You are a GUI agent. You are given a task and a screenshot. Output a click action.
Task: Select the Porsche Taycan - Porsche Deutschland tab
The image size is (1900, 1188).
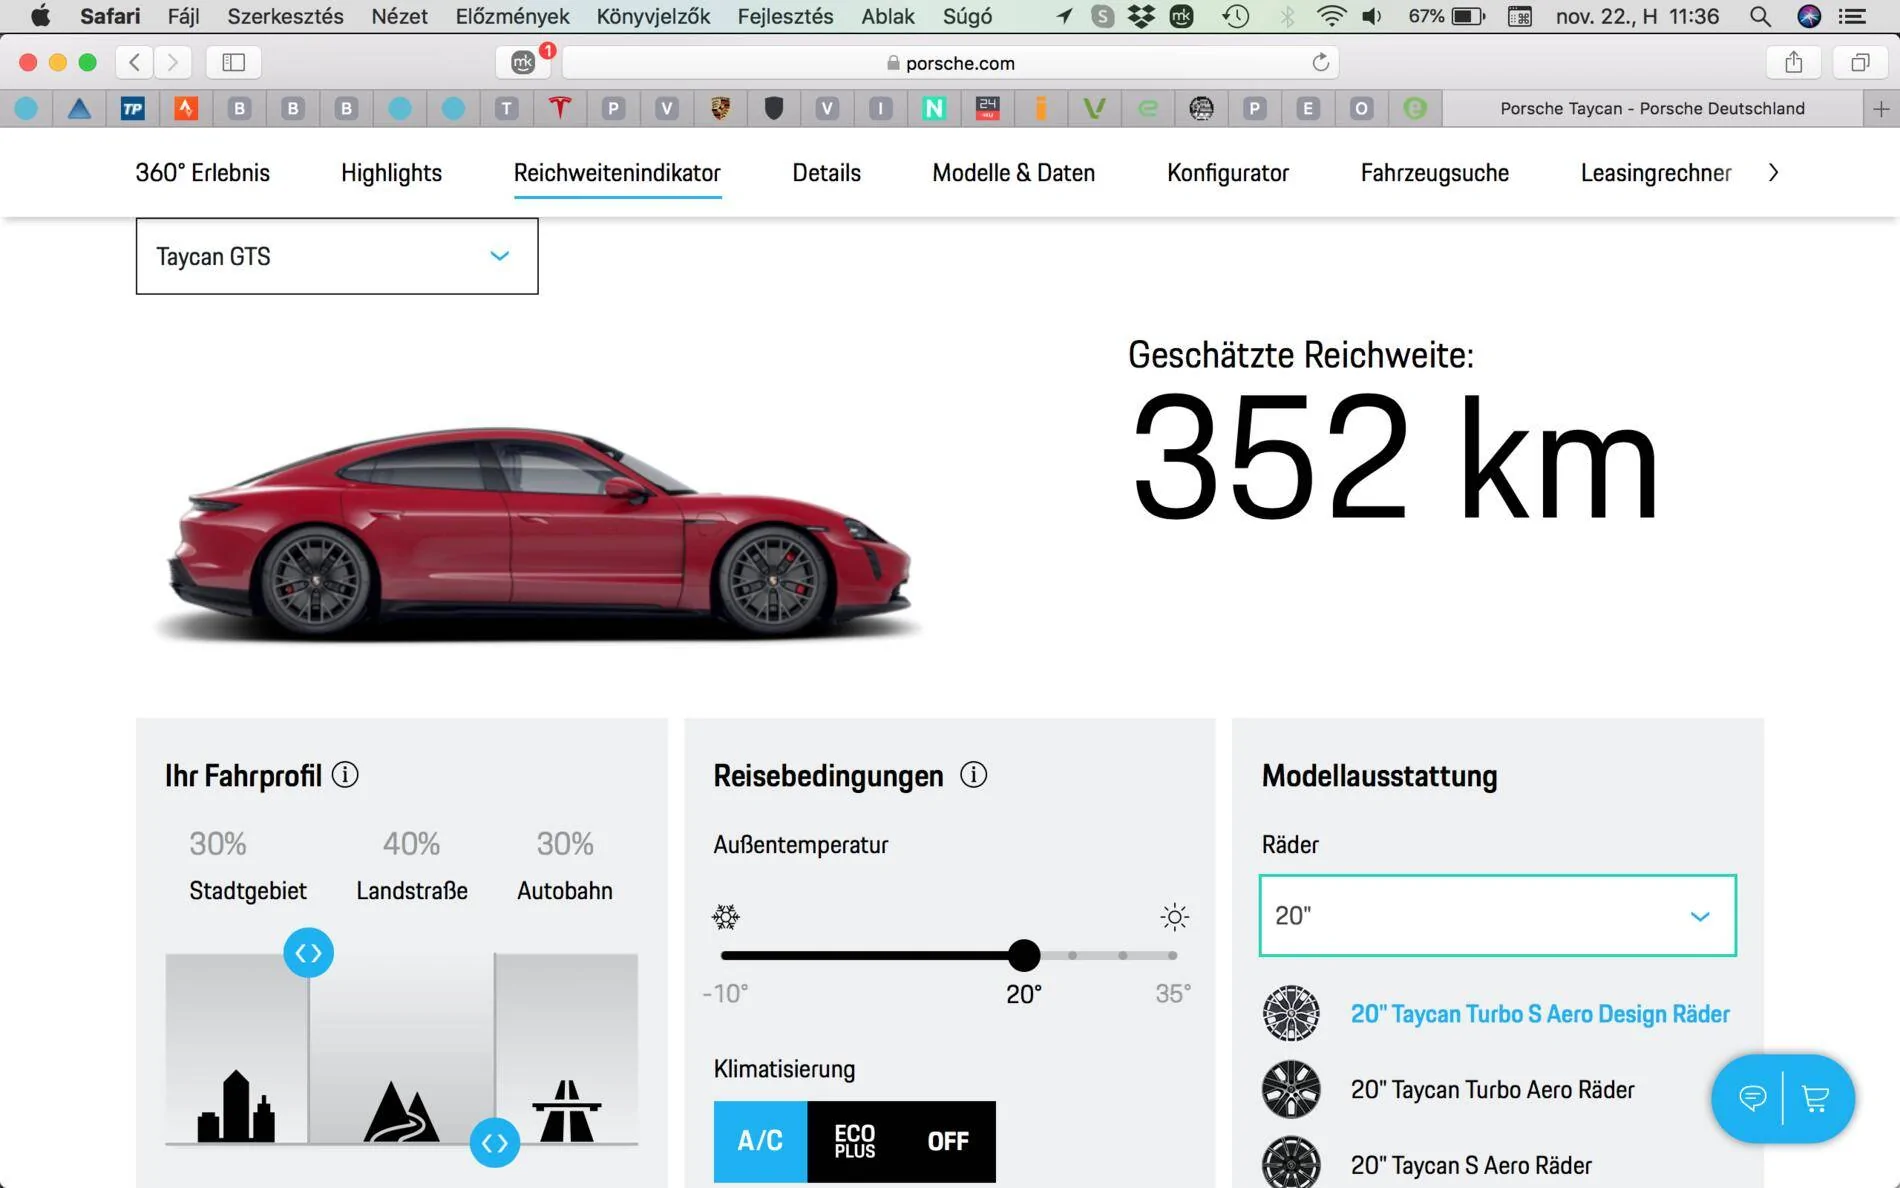(1653, 108)
